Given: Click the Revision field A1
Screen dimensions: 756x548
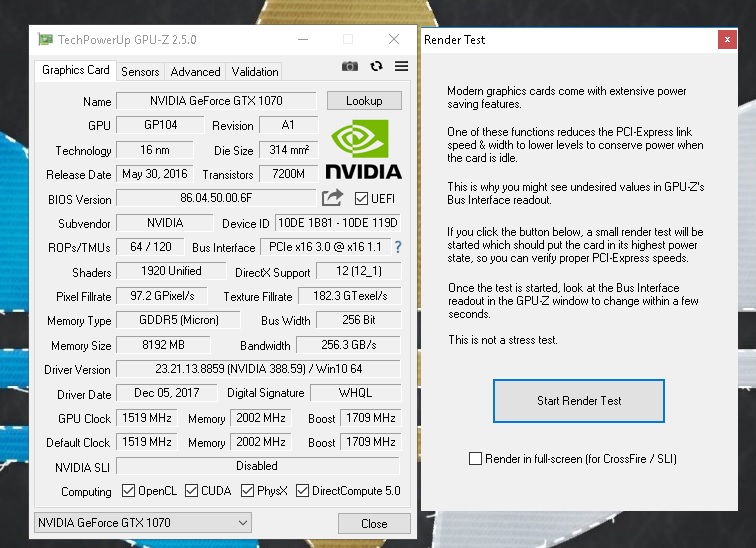Looking at the screenshot, I should click(x=288, y=125).
